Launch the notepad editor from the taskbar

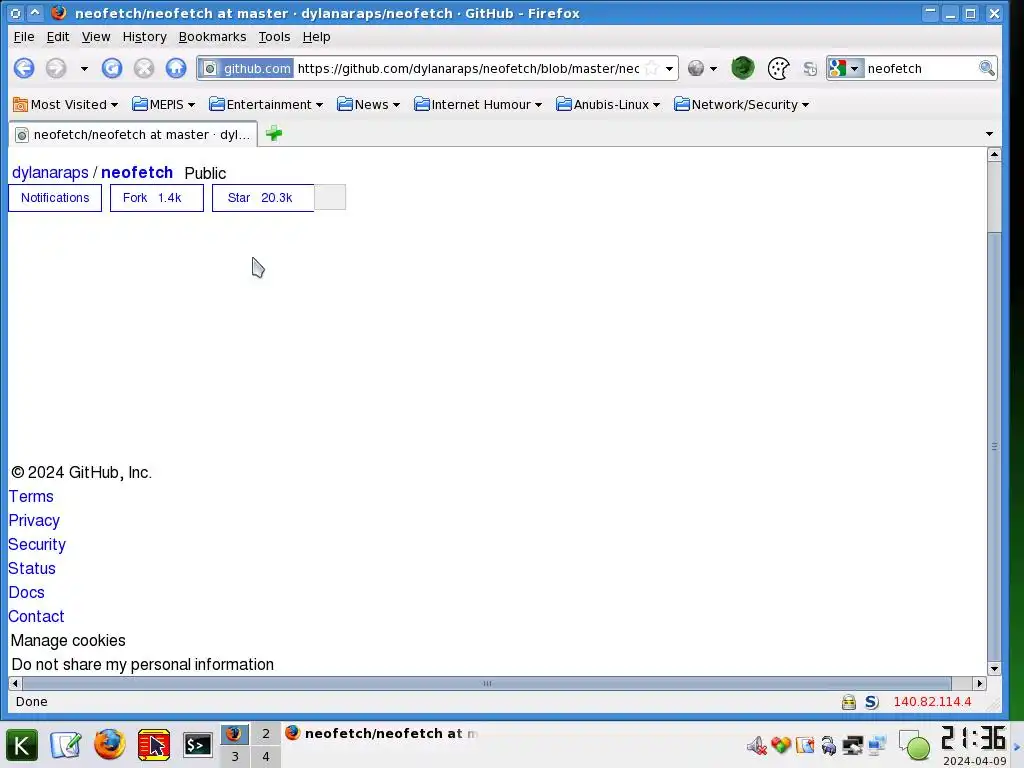[x=65, y=745]
